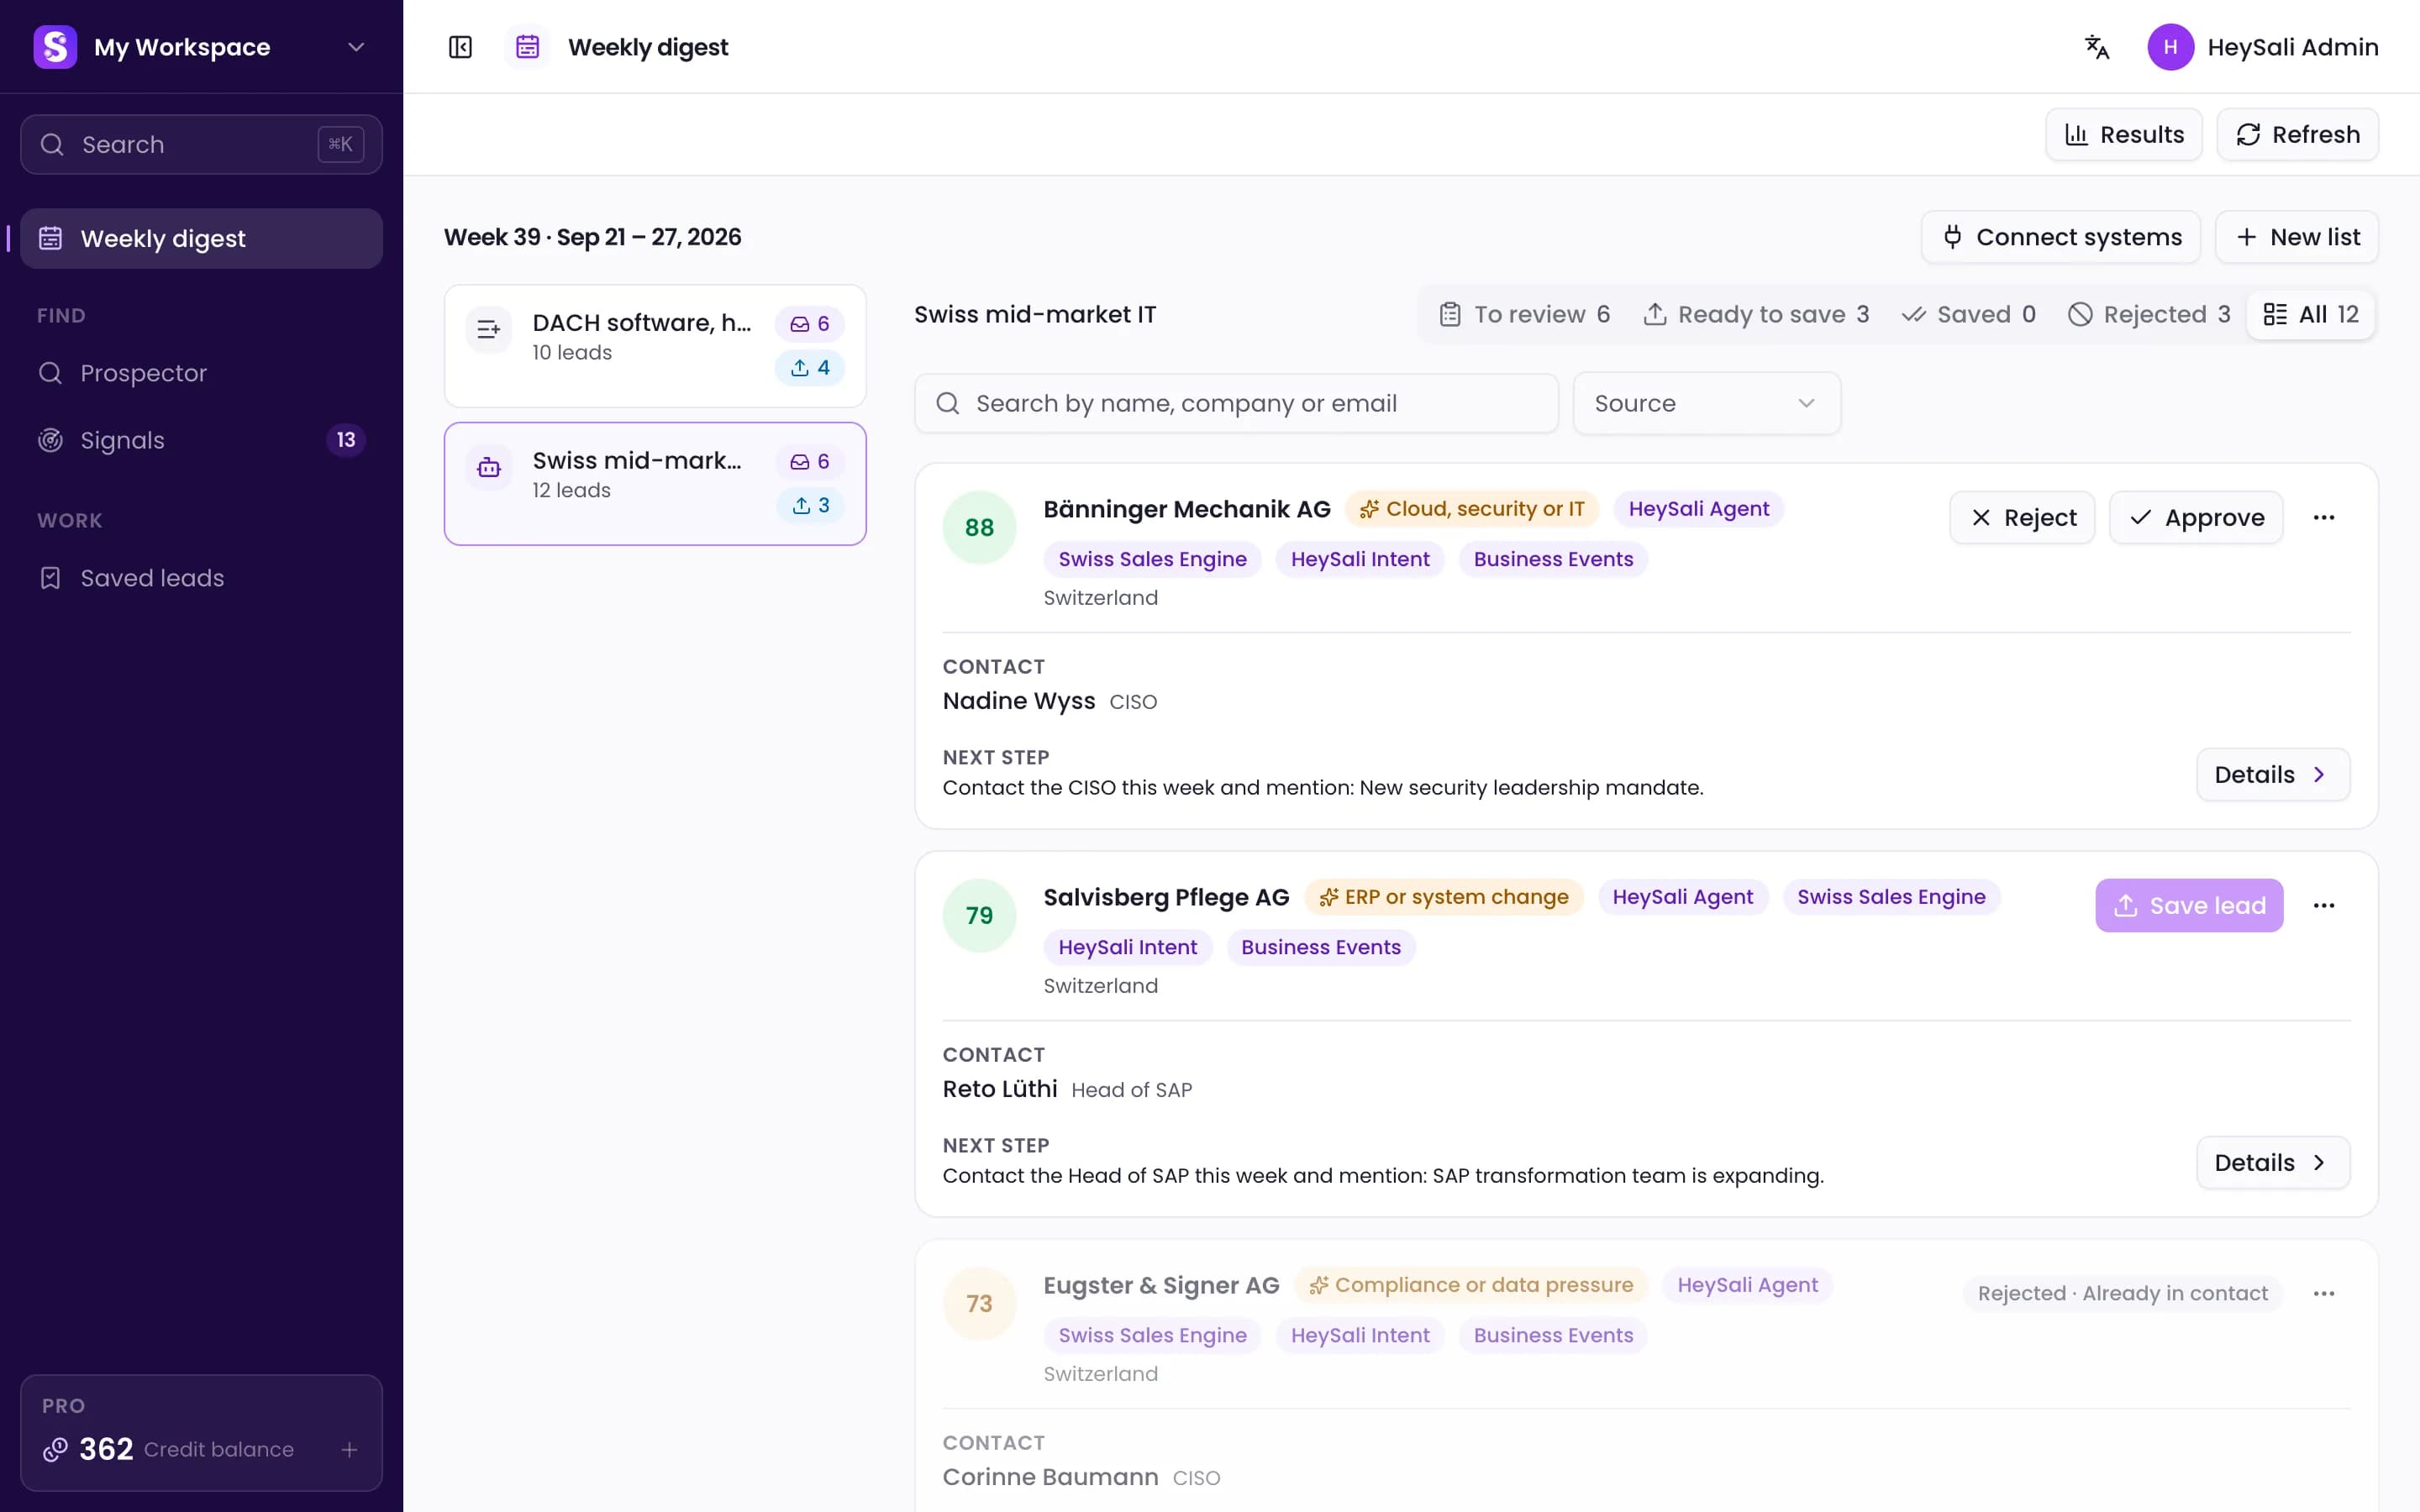Click the Weekly digest calendar header icon
The width and height of the screenshot is (2420, 1512).
click(527, 47)
